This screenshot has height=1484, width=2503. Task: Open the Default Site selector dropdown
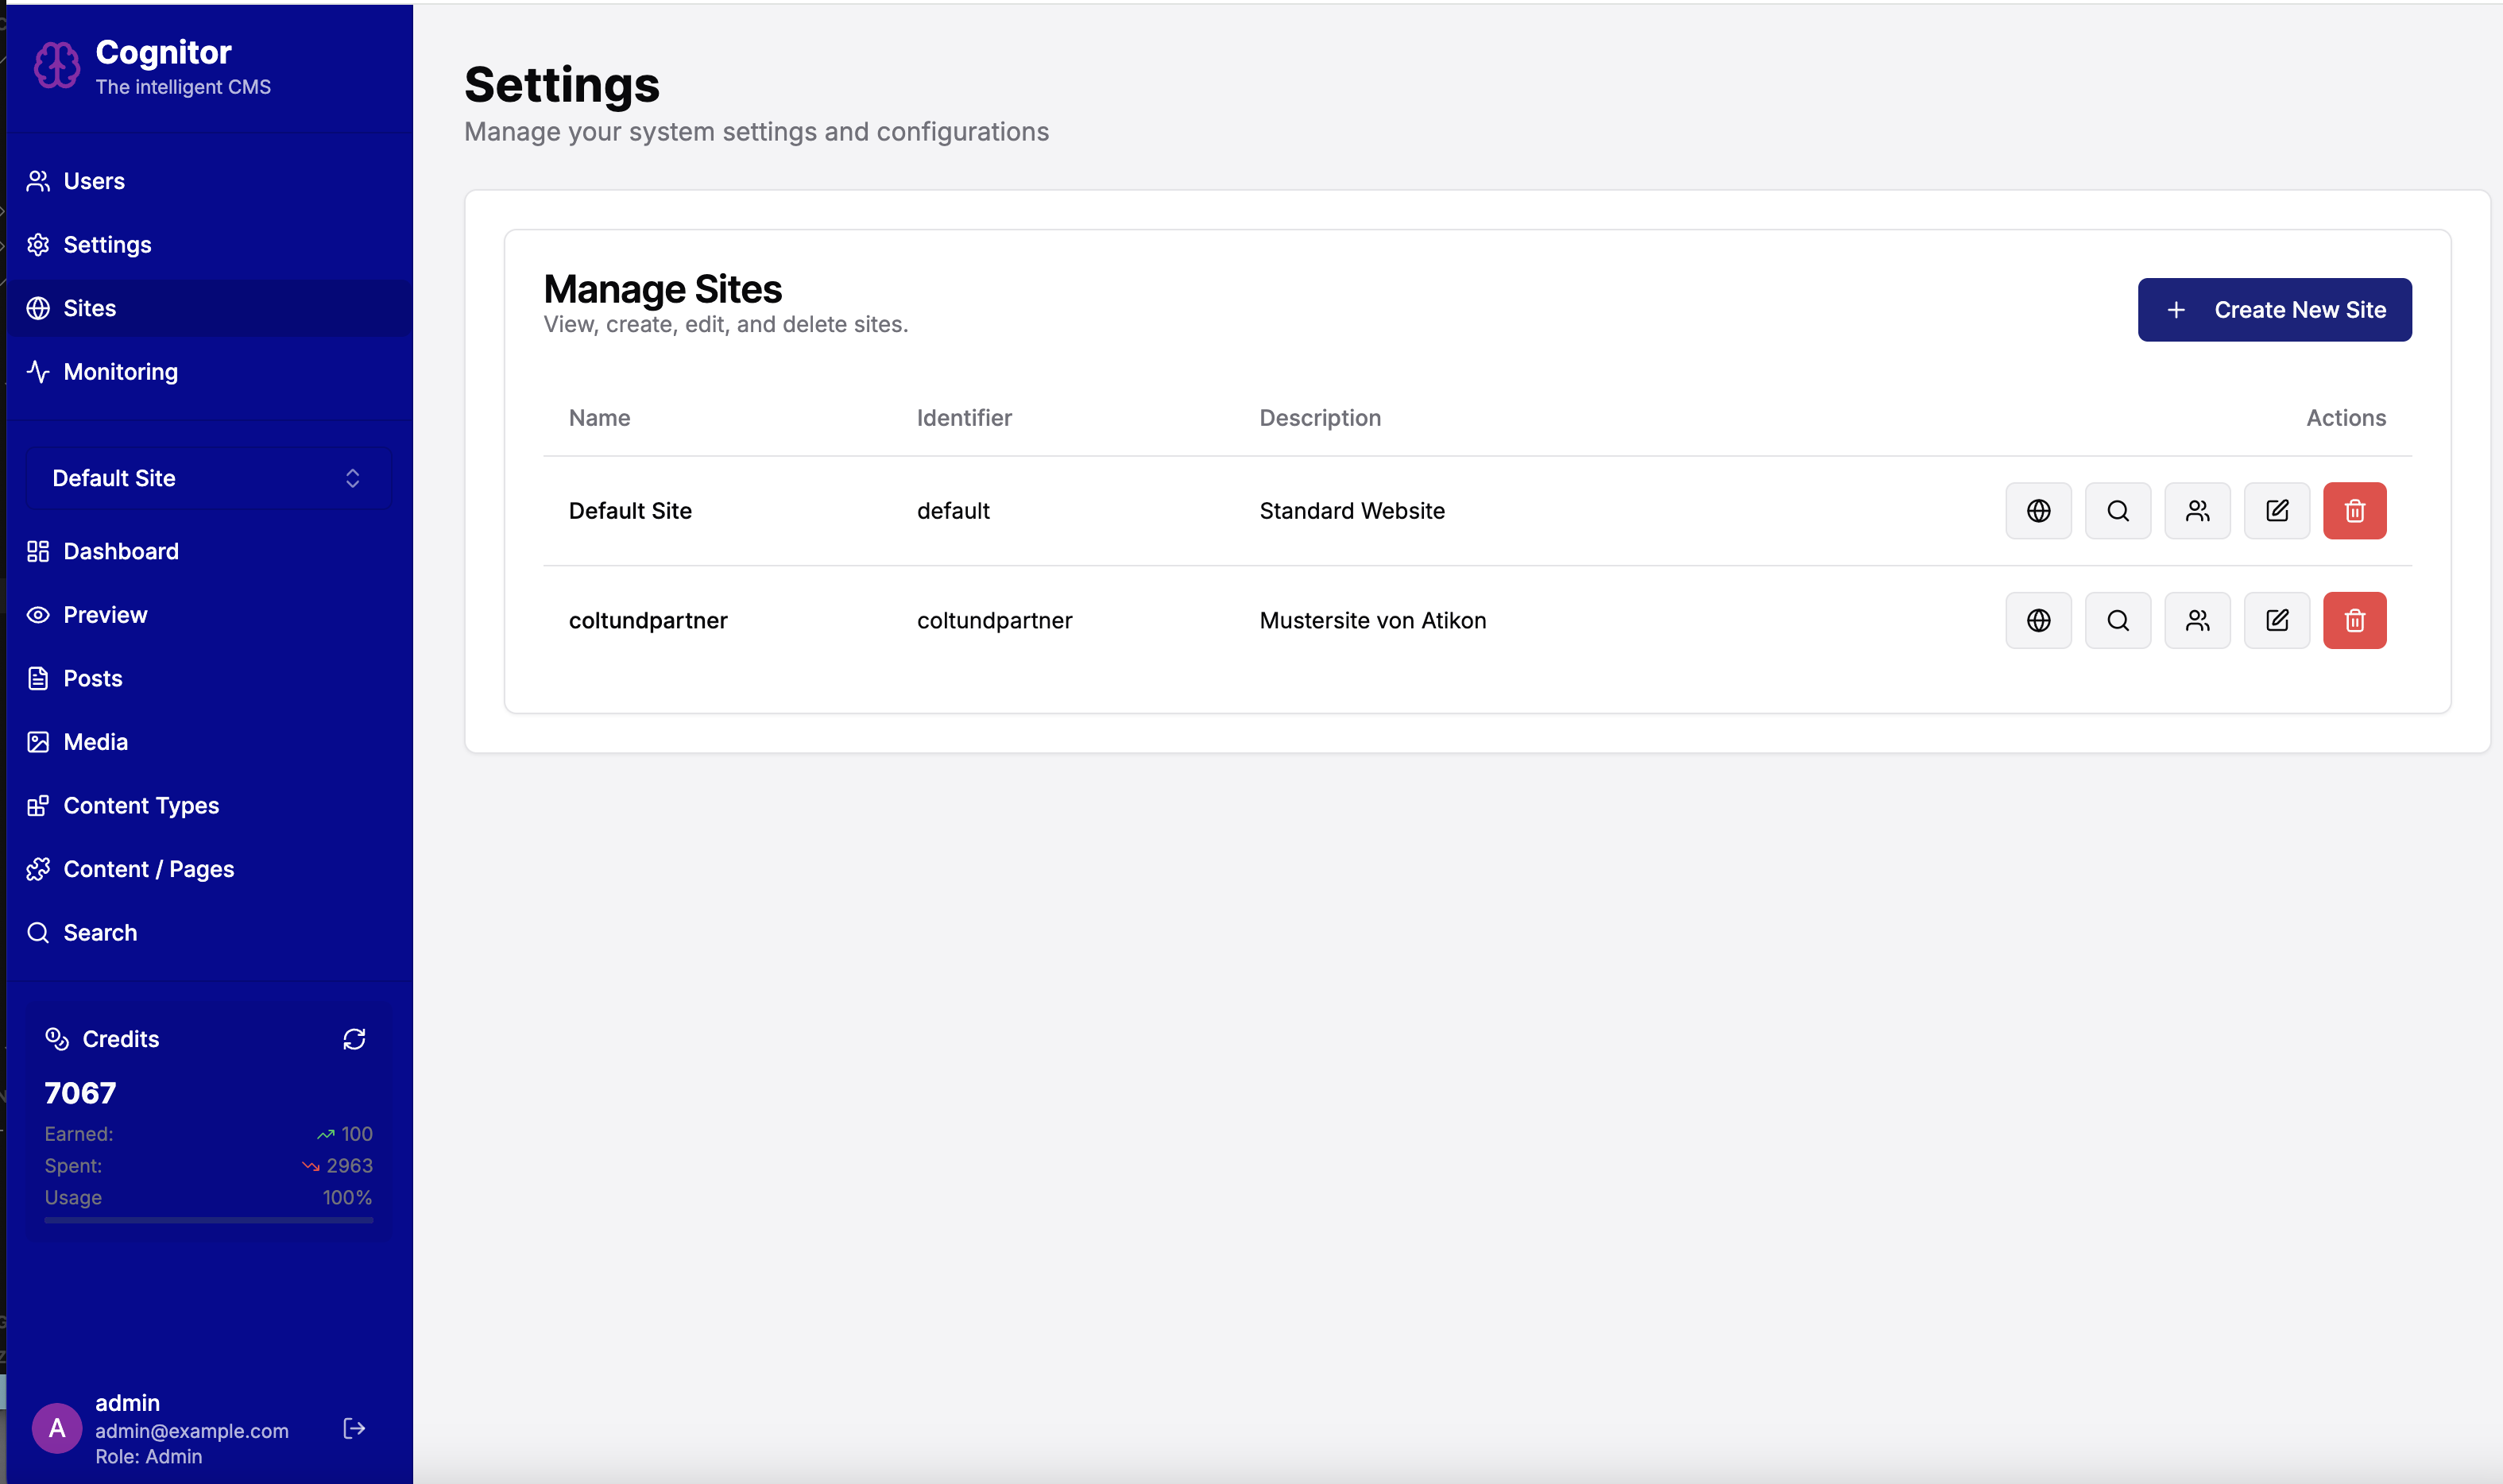click(207, 477)
